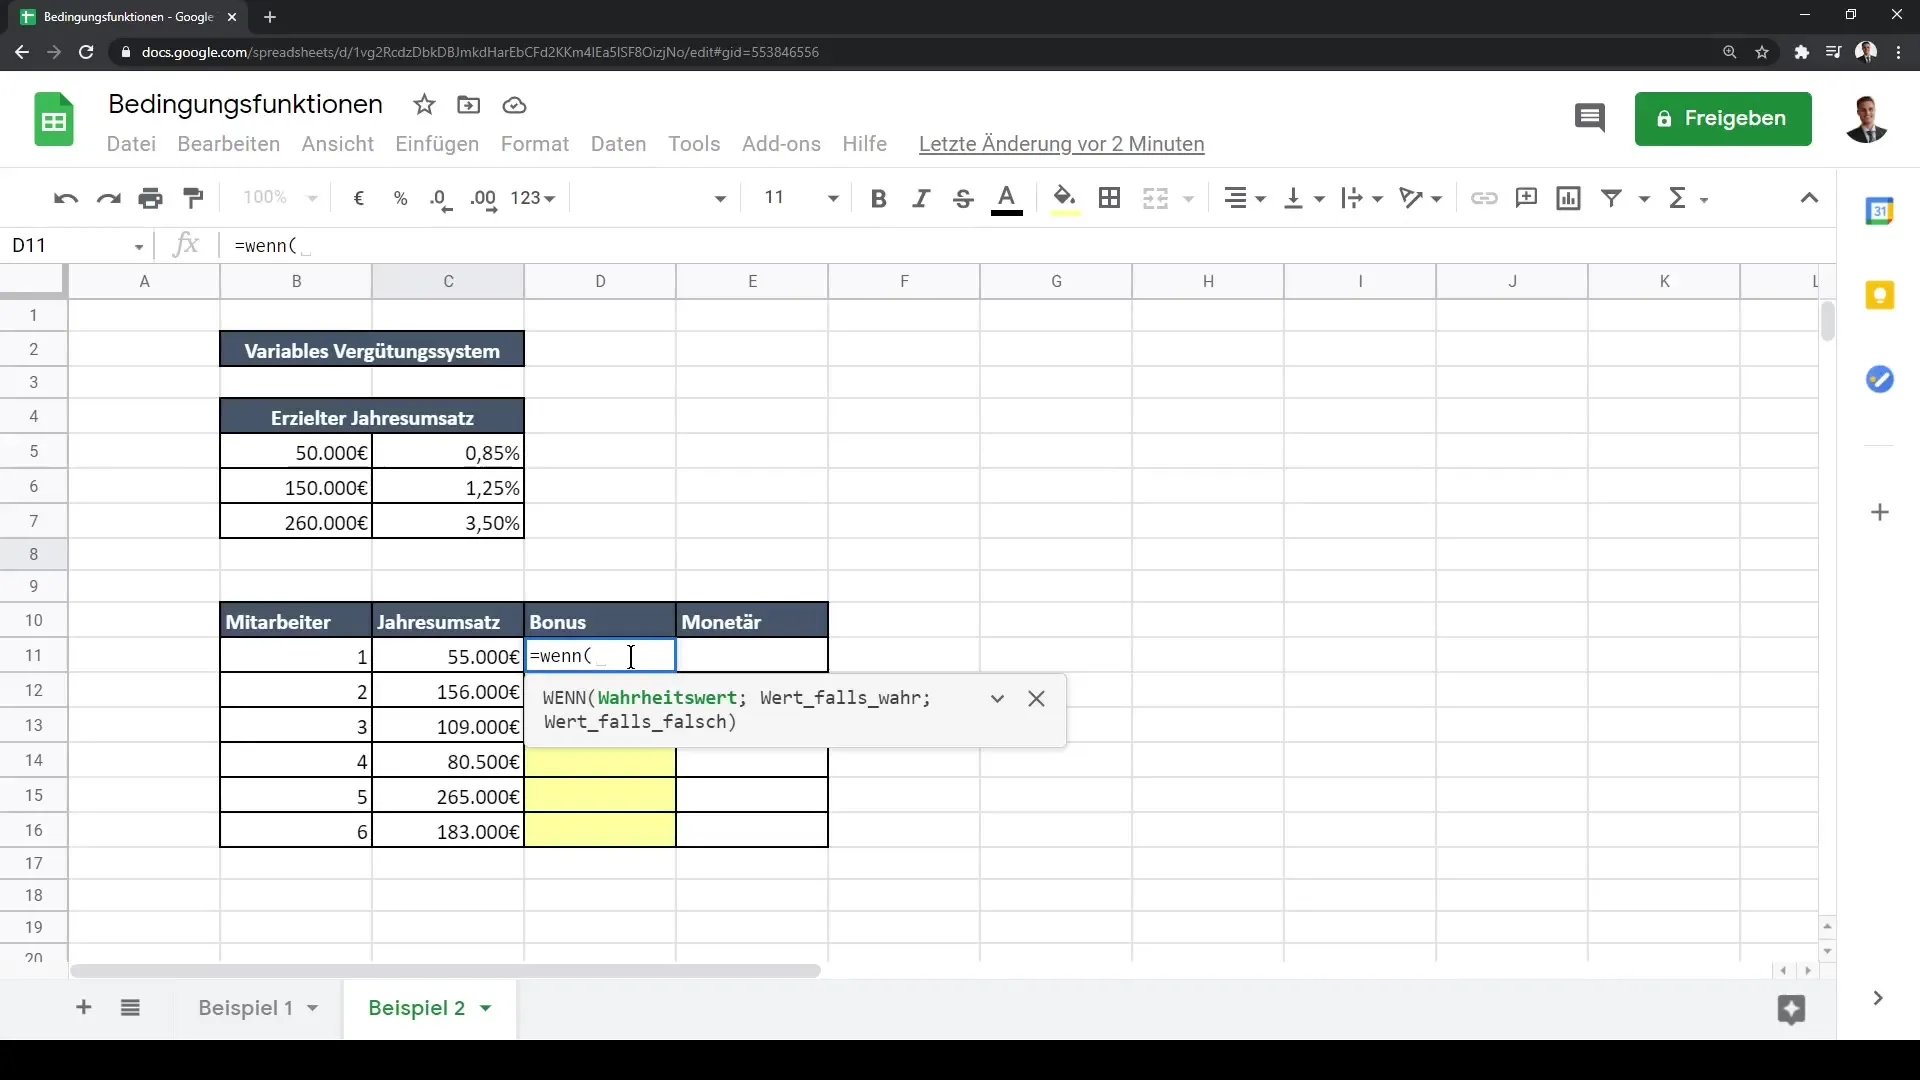
Task: Click the percentage format icon
Action: [400, 198]
